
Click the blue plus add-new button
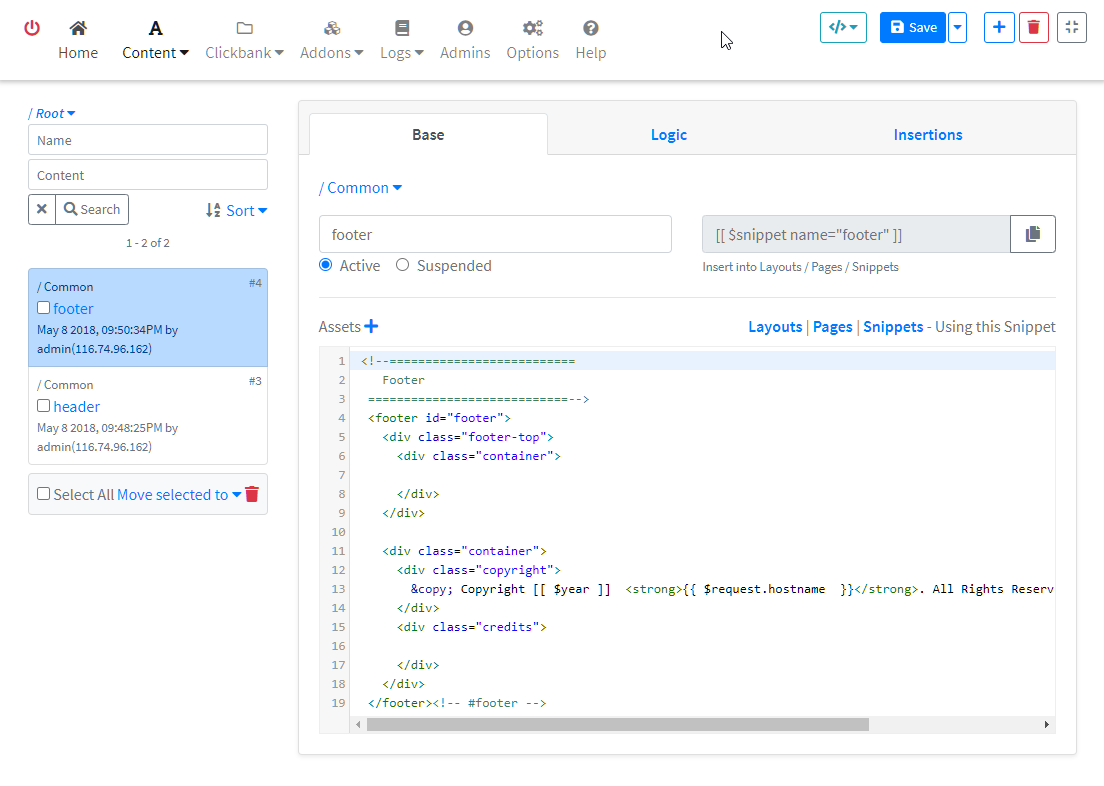tap(999, 28)
